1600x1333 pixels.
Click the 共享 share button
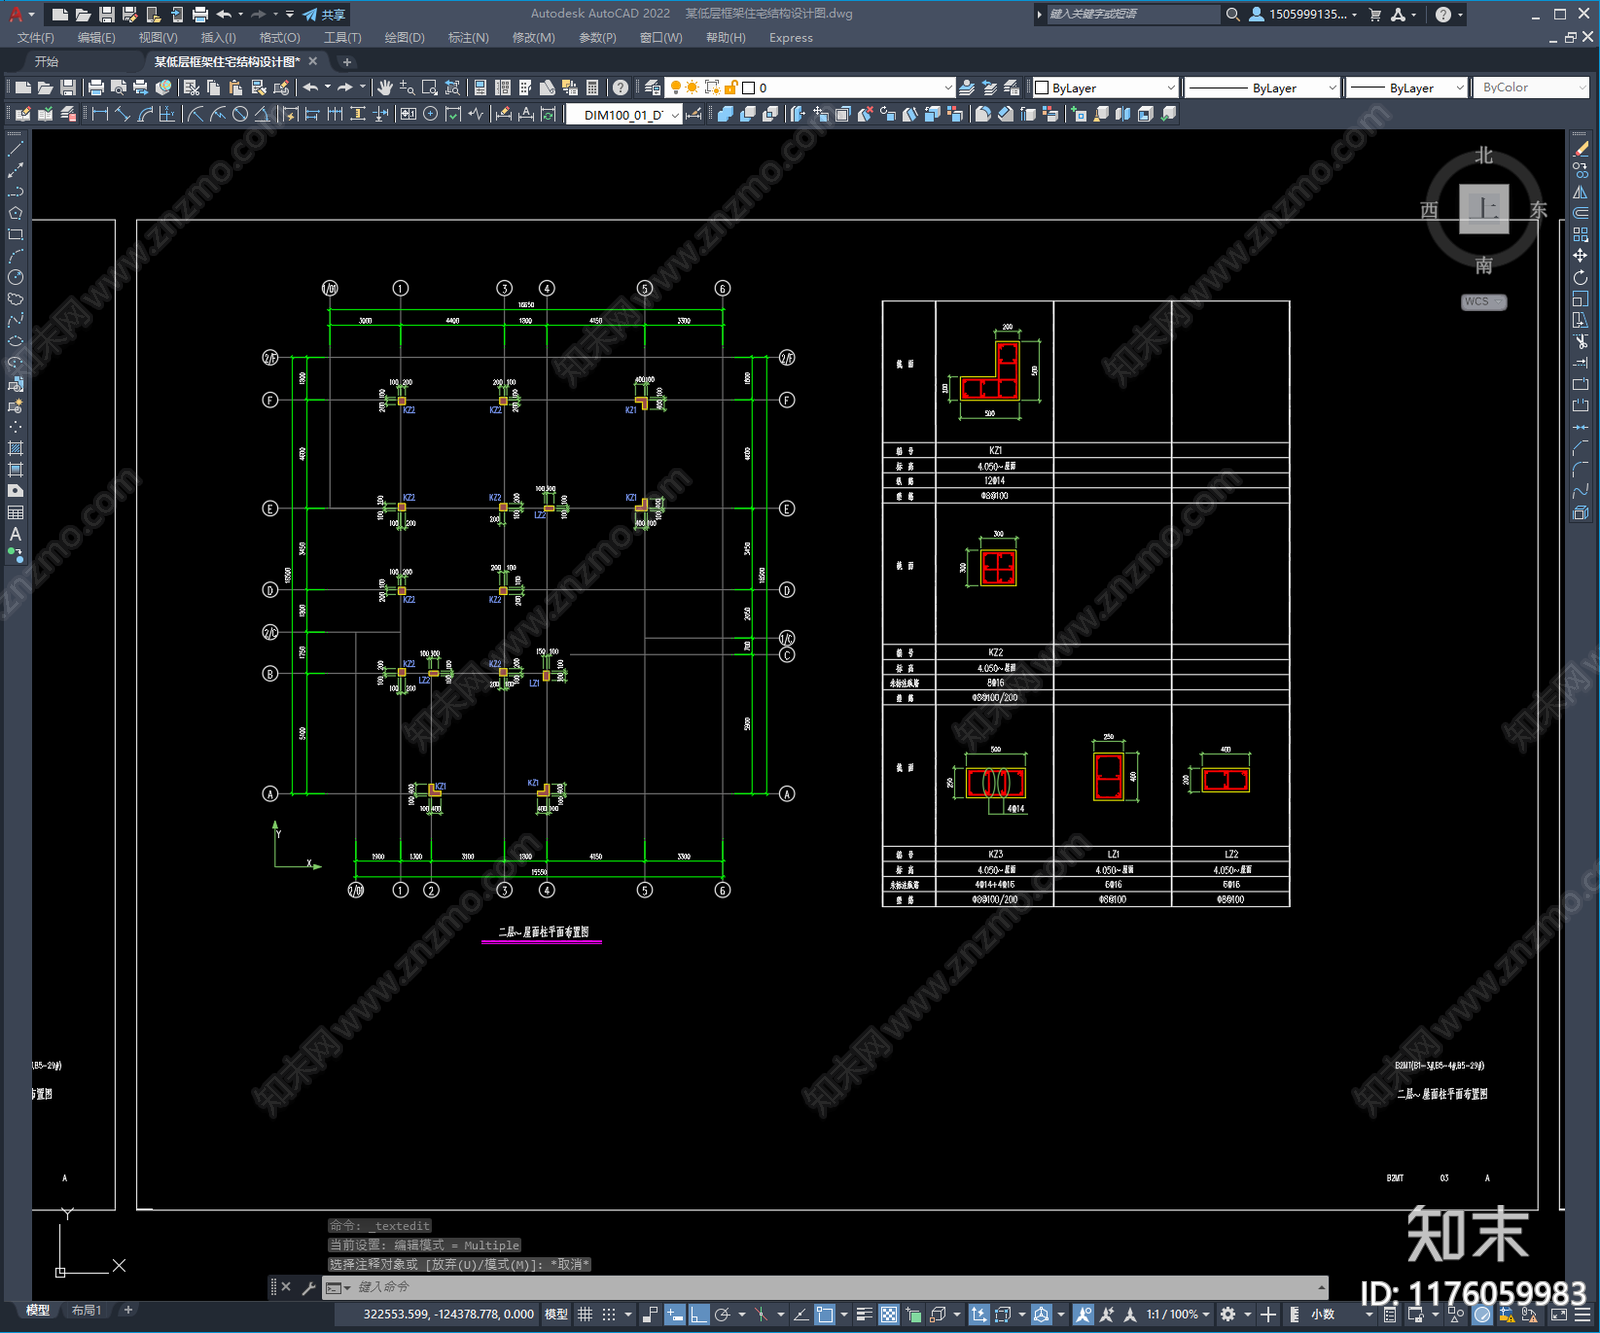324,14
